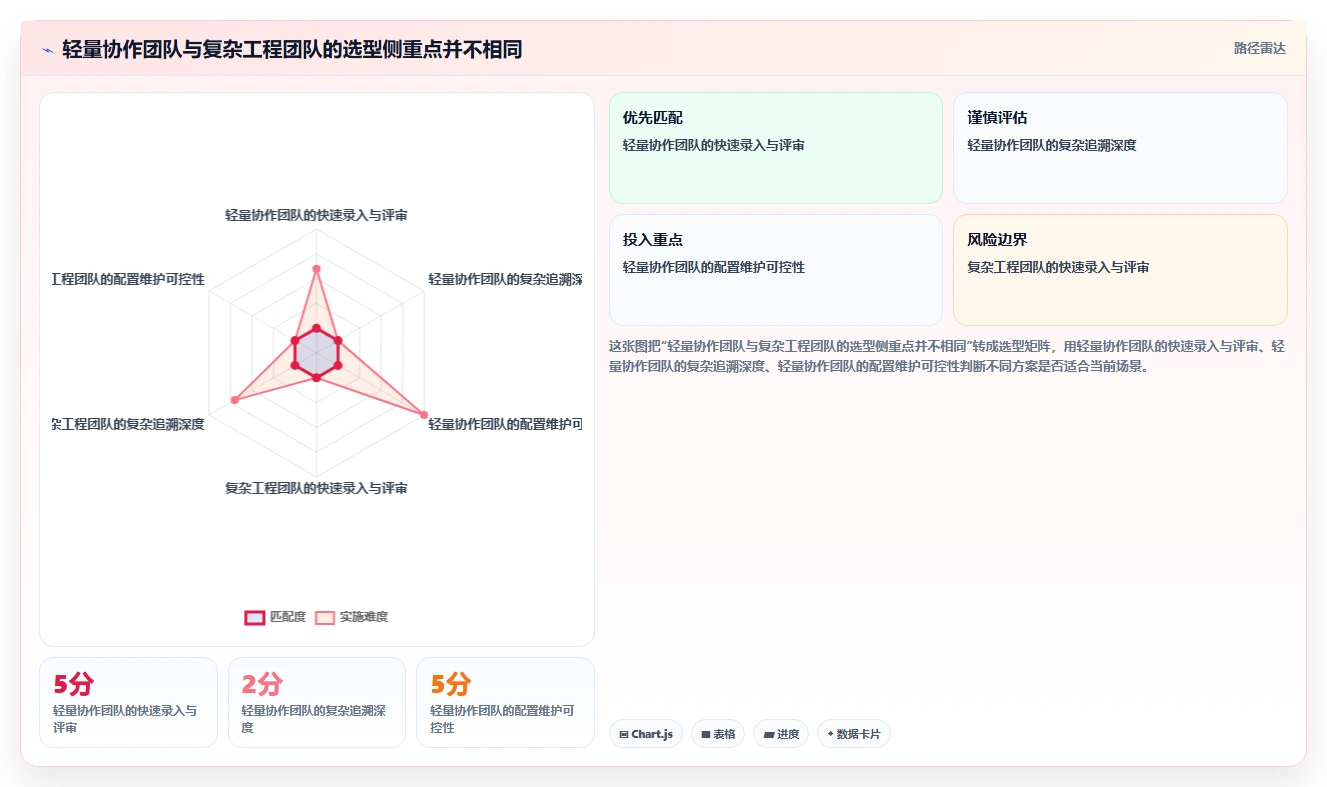Click the 路径雷达 label in the header
The height and width of the screenshot is (787, 1327).
[x=1259, y=48]
